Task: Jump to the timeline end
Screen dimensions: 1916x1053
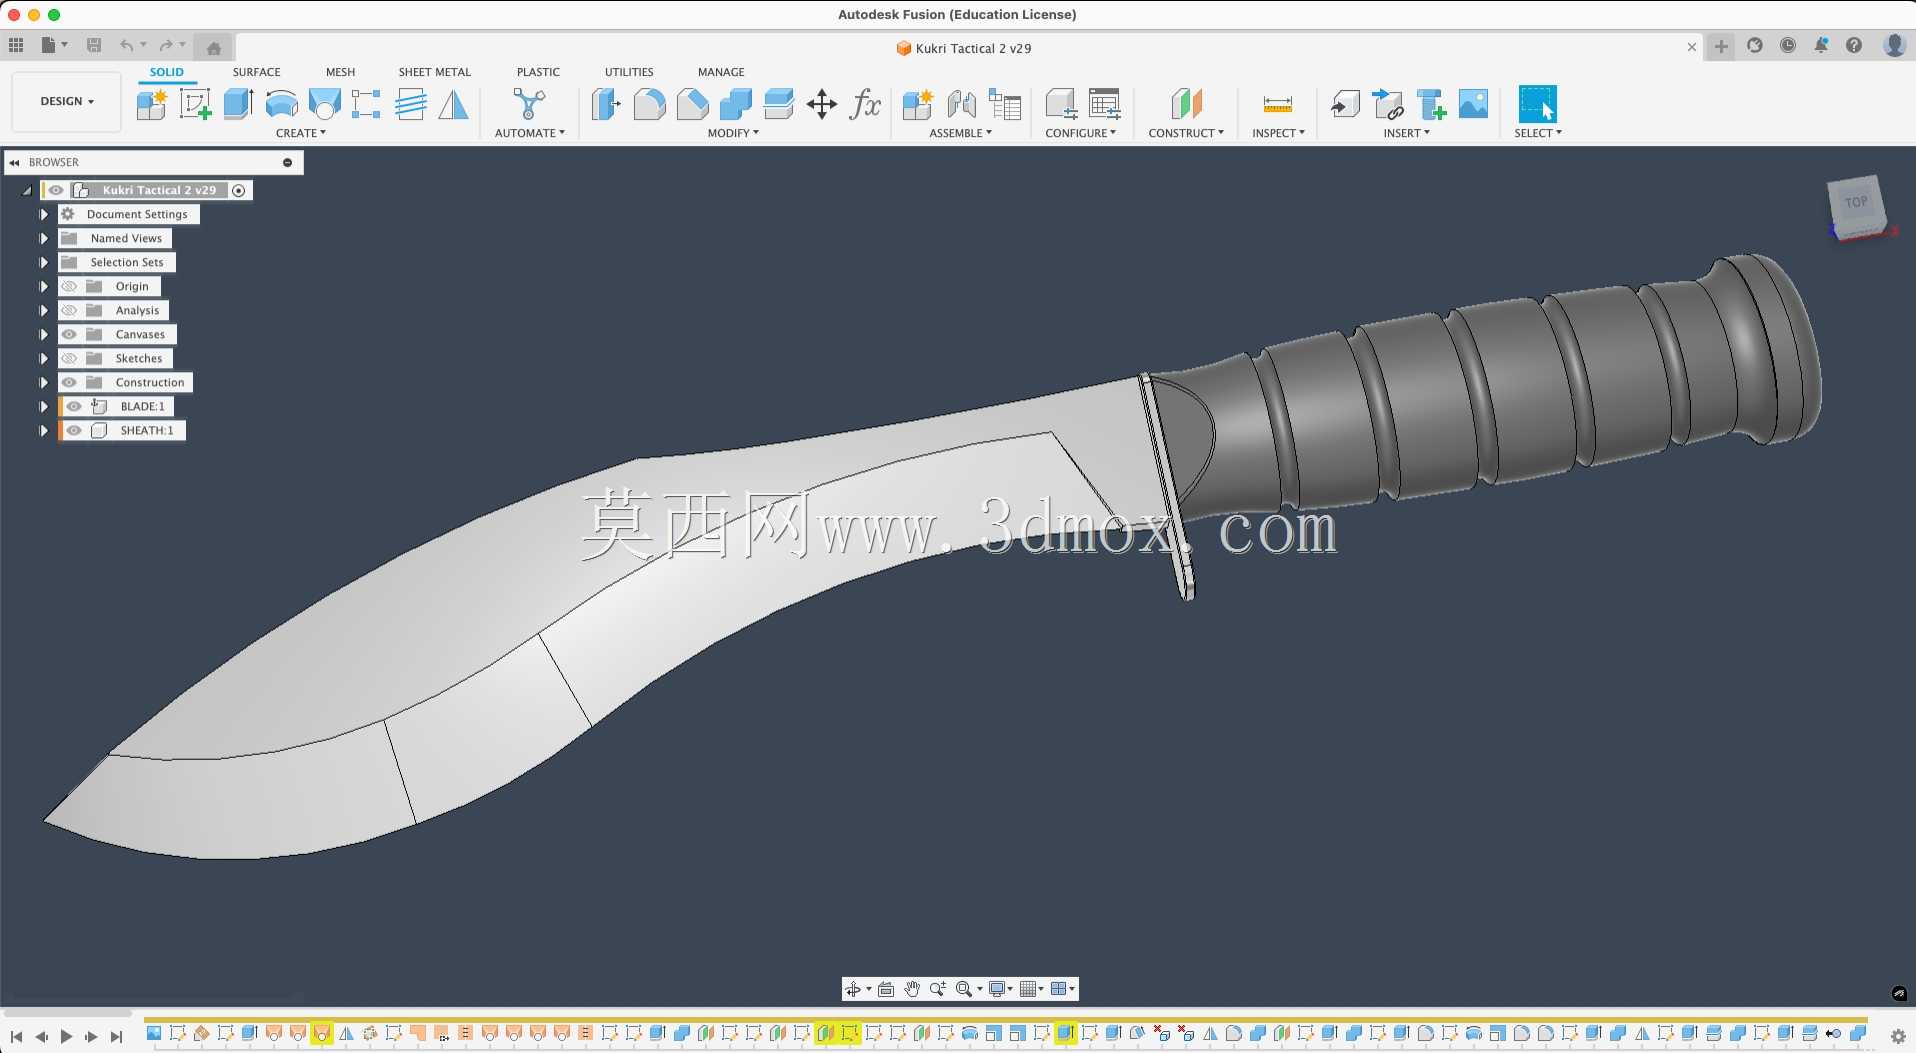Action: [x=116, y=1037]
